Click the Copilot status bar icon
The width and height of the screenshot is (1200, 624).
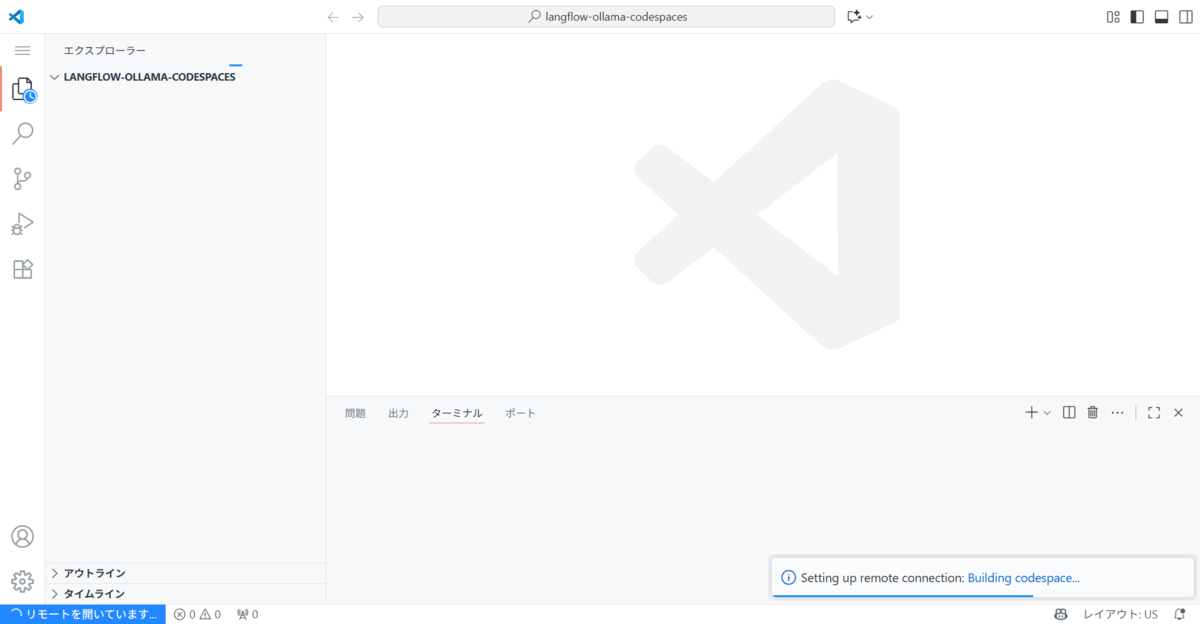click(1061, 614)
